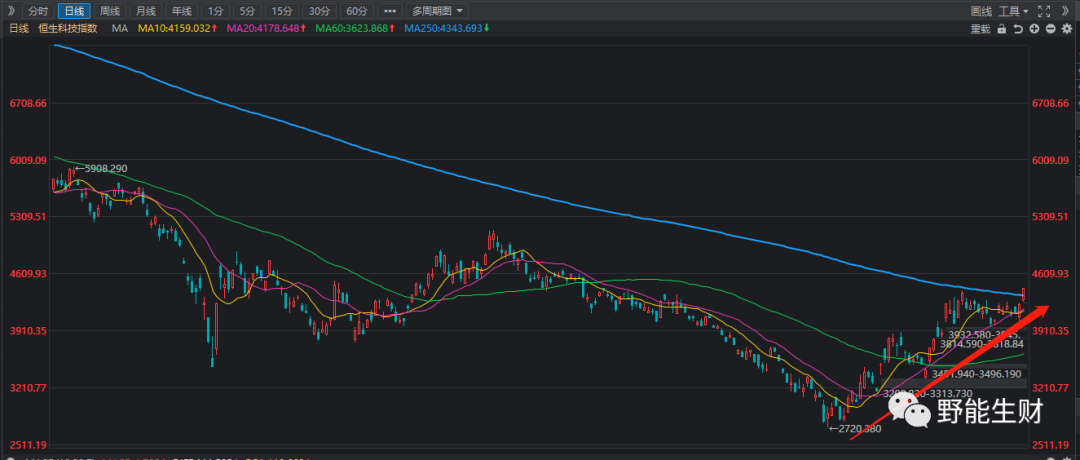
Task: Switch to 周线 weekly chart tab
Action: (110, 11)
